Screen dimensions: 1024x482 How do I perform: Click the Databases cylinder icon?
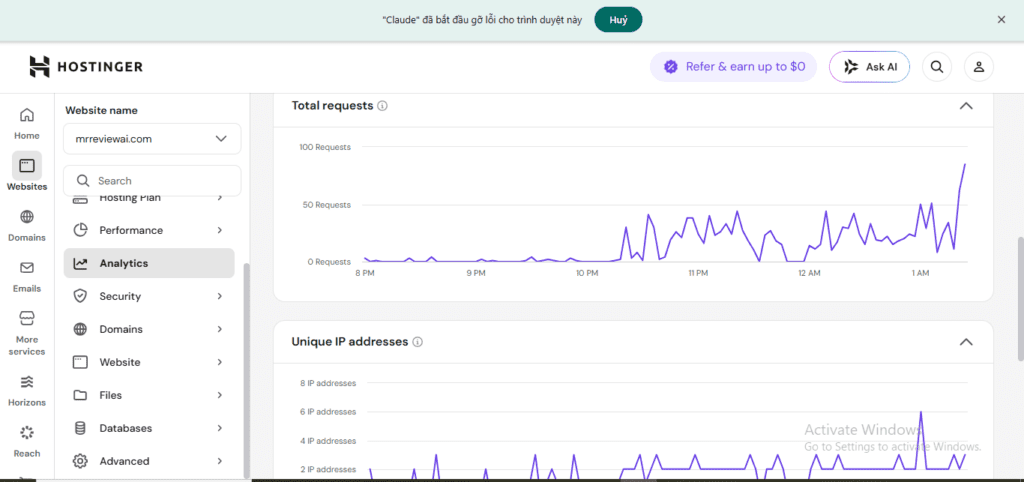80,428
